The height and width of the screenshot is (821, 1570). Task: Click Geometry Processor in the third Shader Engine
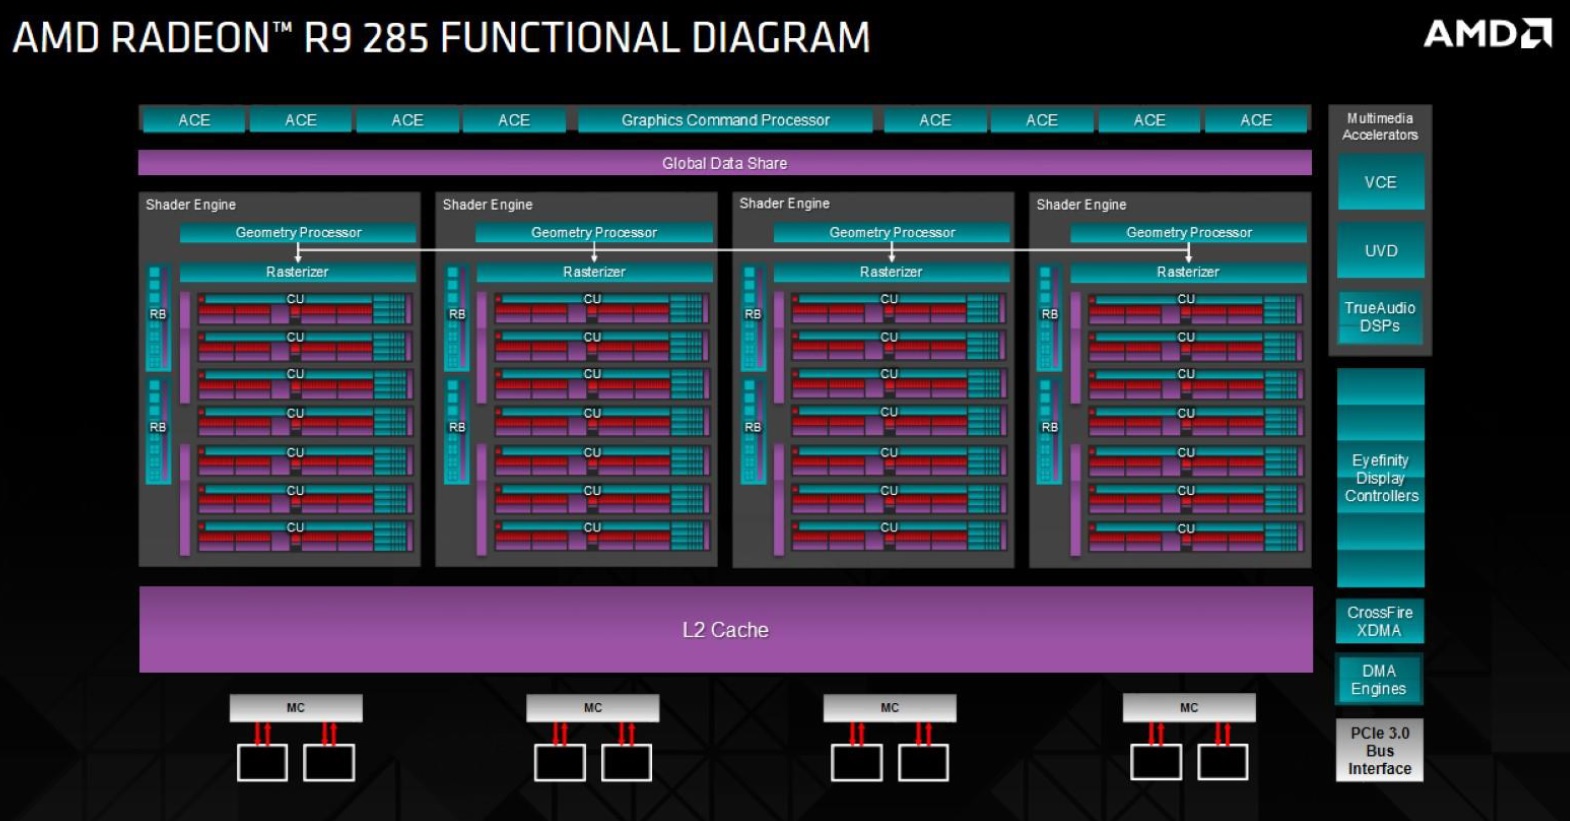[x=892, y=232]
